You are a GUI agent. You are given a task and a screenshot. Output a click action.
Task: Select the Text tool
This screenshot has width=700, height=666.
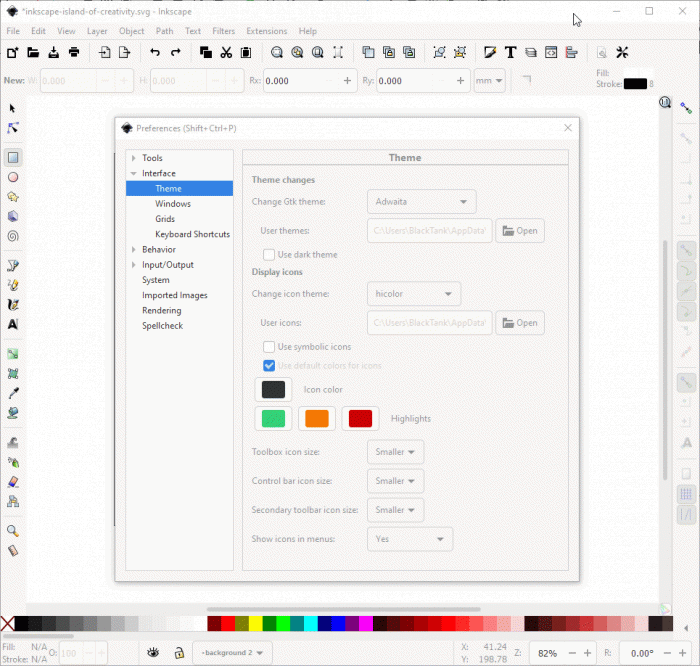[x=13, y=324]
